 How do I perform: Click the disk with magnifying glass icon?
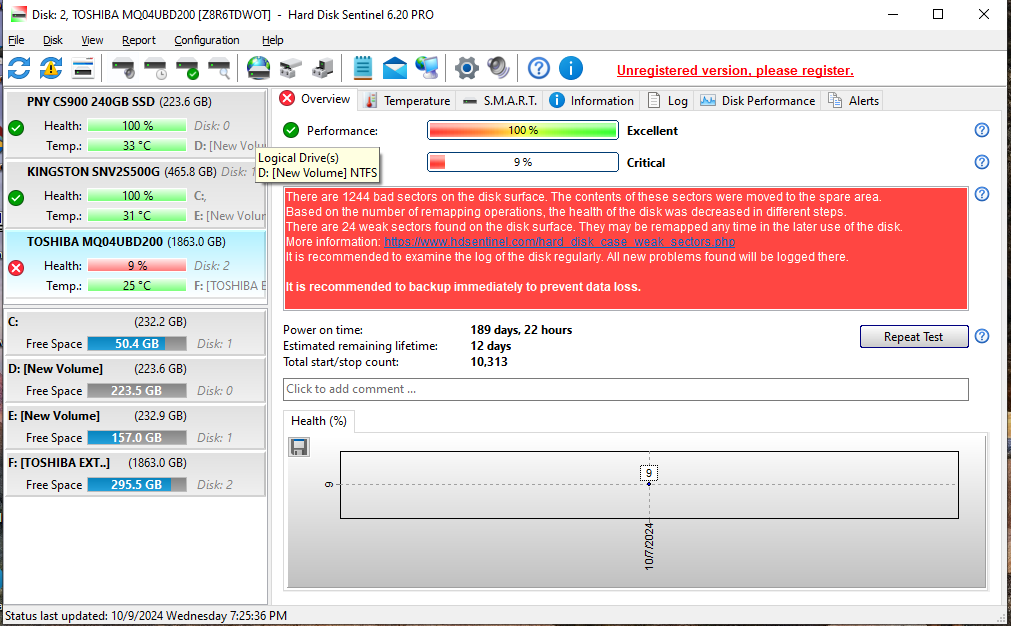tap(219, 68)
